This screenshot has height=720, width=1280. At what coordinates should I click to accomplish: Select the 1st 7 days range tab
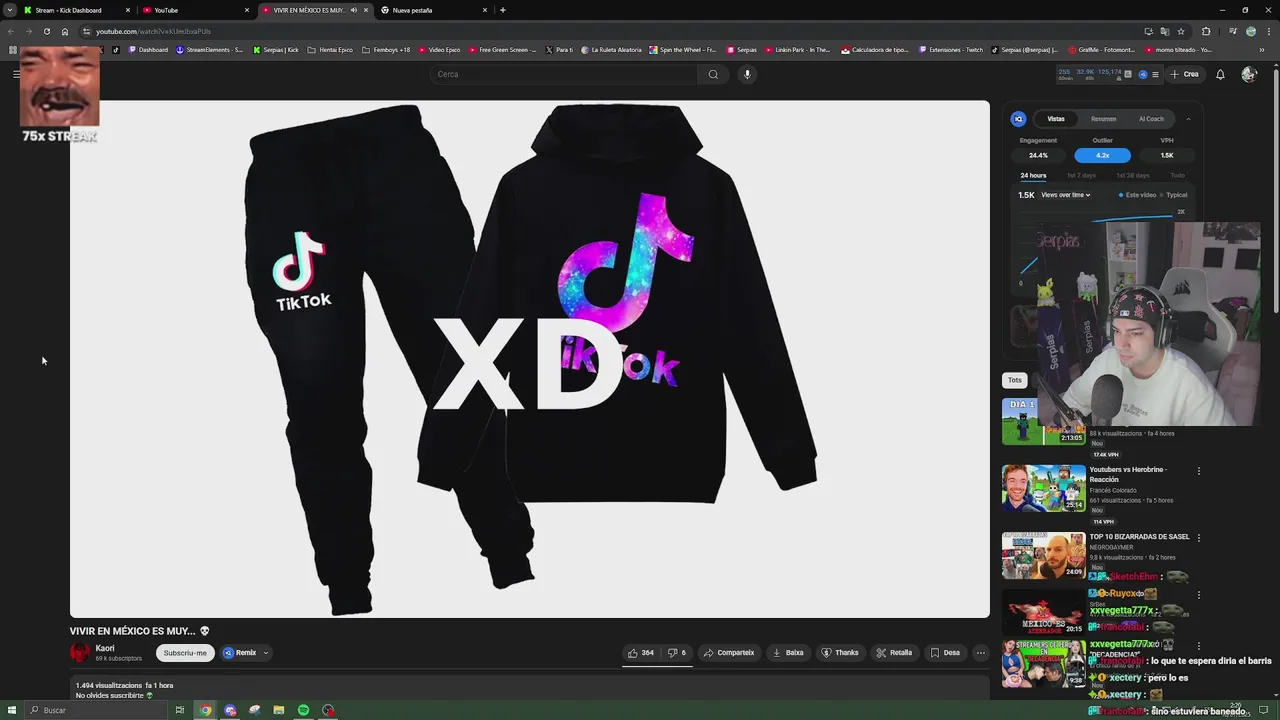(1081, 175)
